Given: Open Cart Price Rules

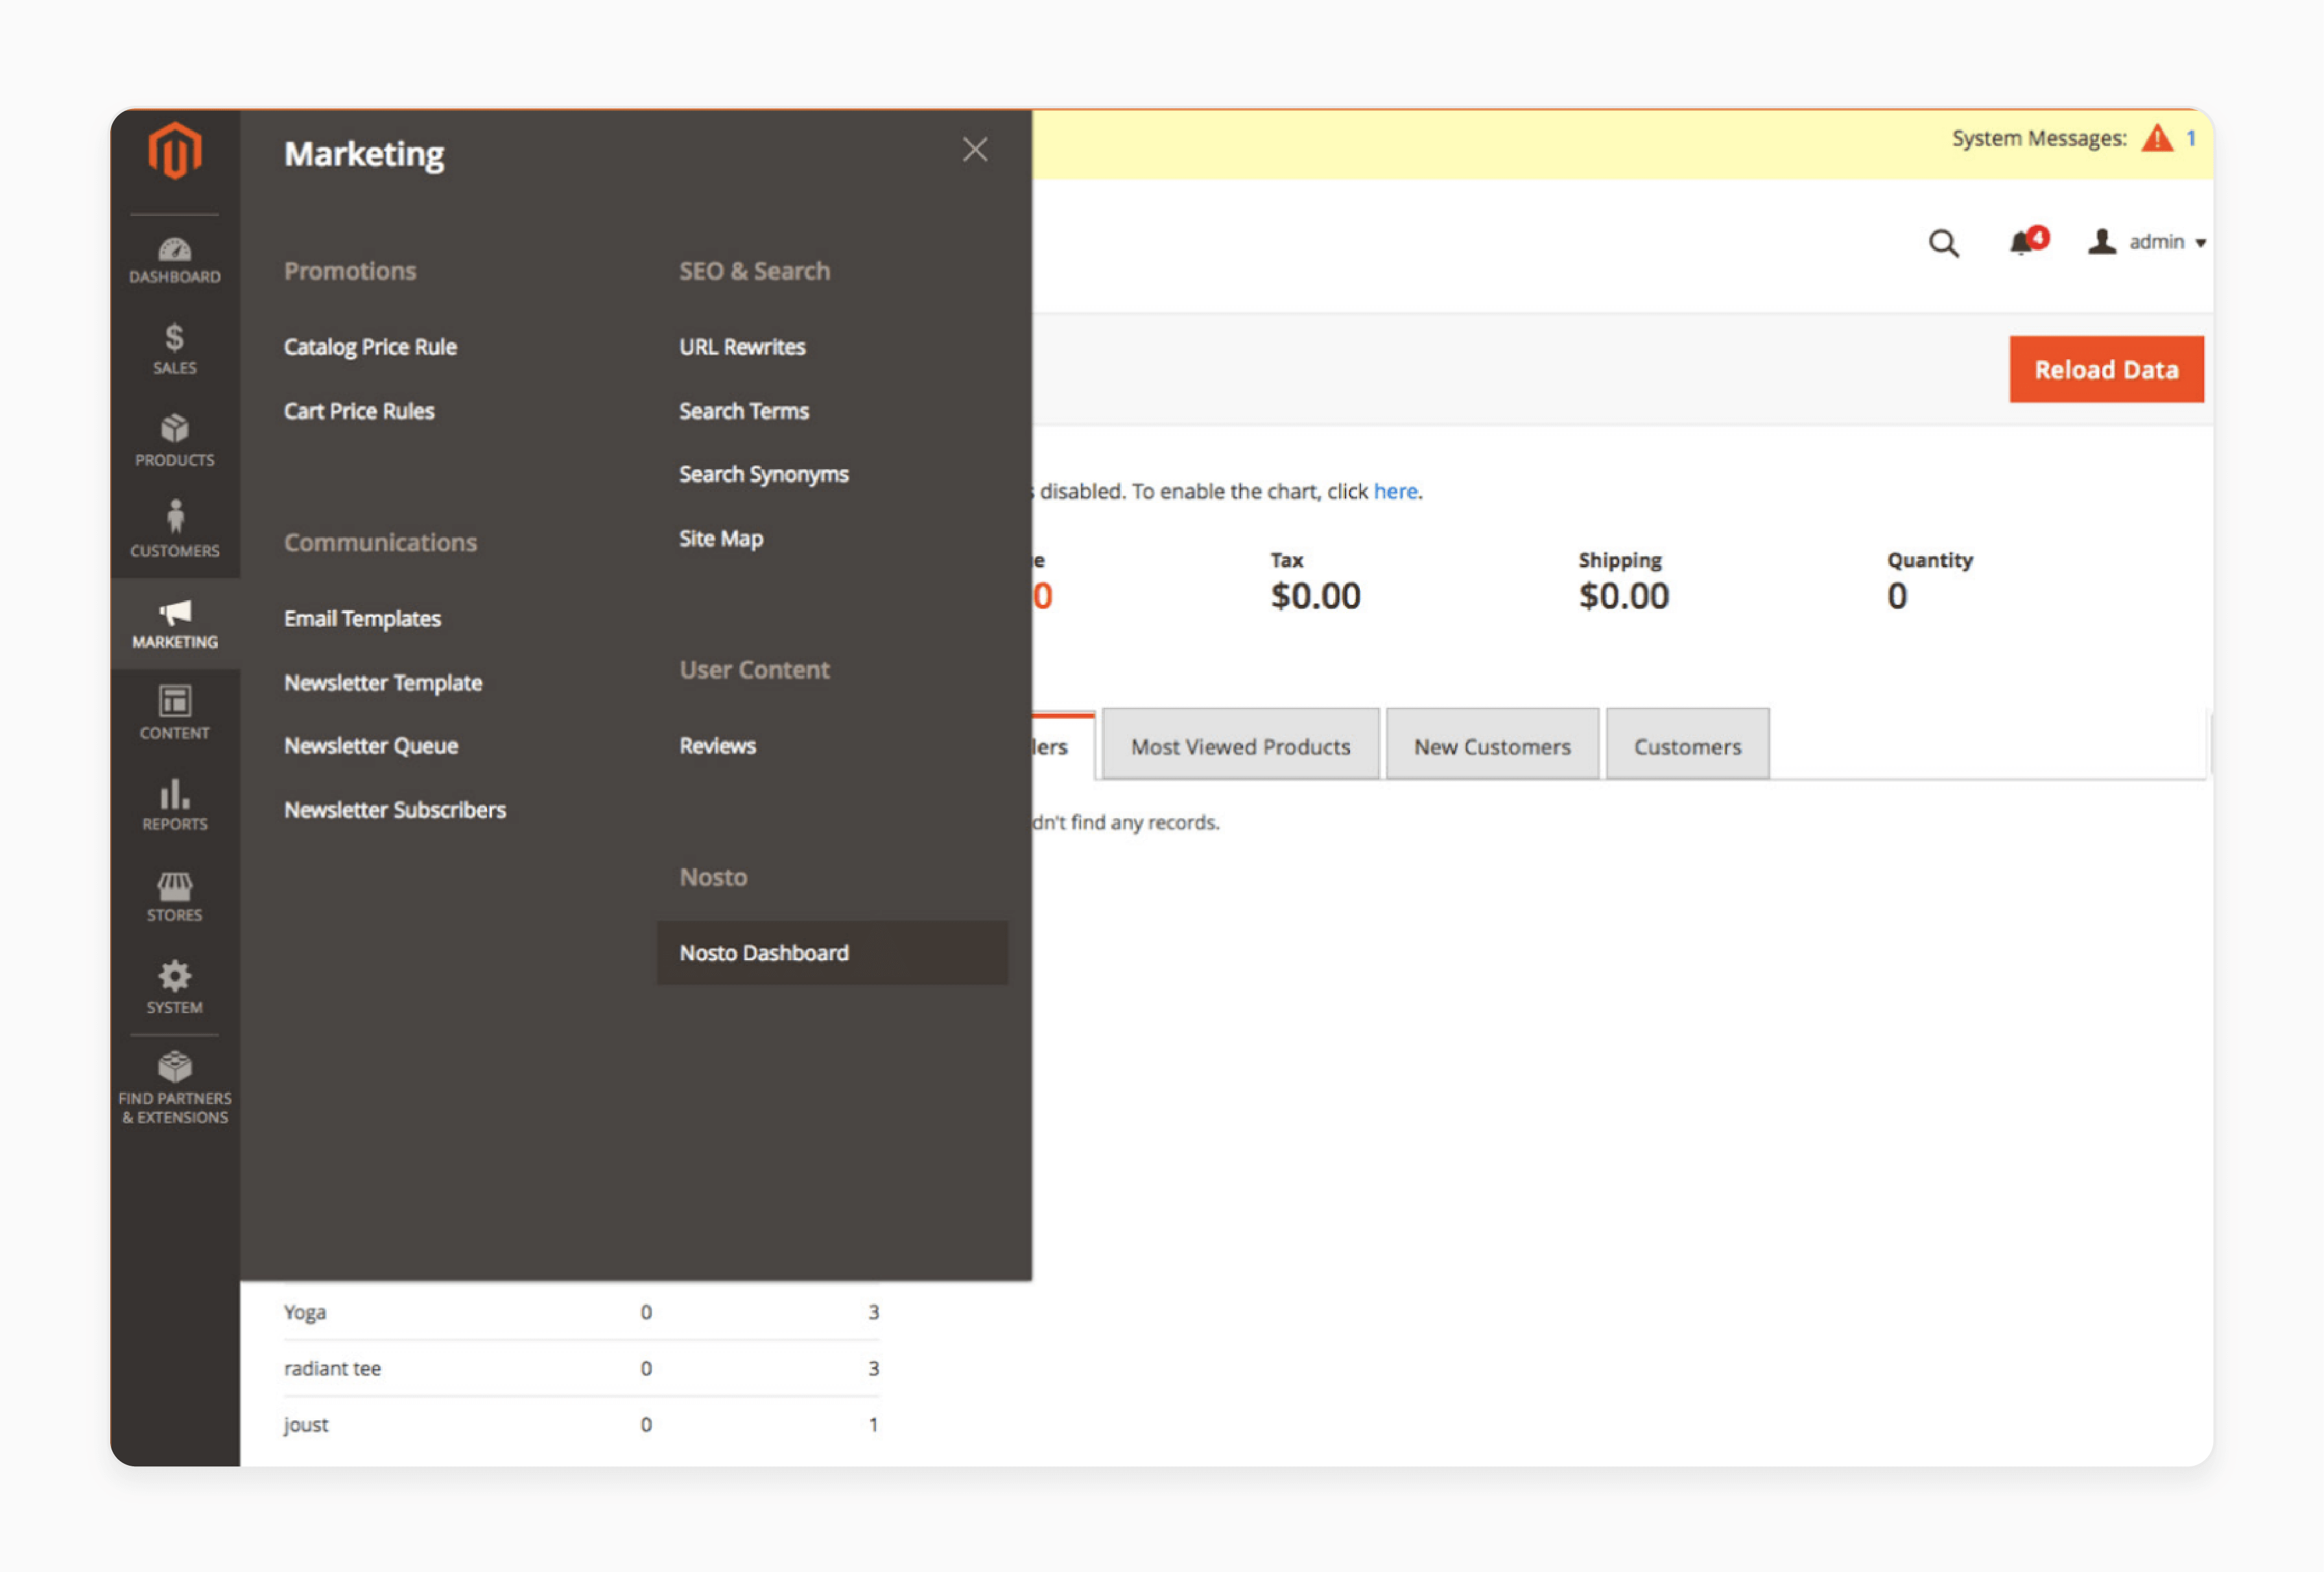Looking at the screenshot, I should [x=359, y=411].
